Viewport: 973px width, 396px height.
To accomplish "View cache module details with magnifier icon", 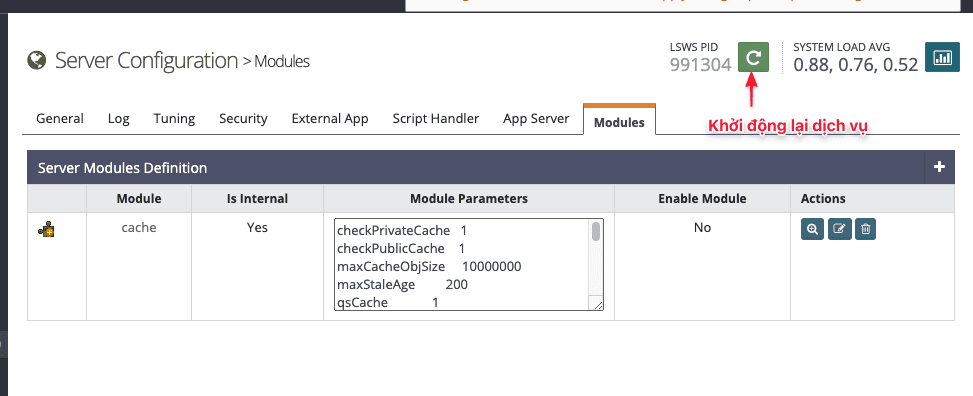I will point(812,229).
